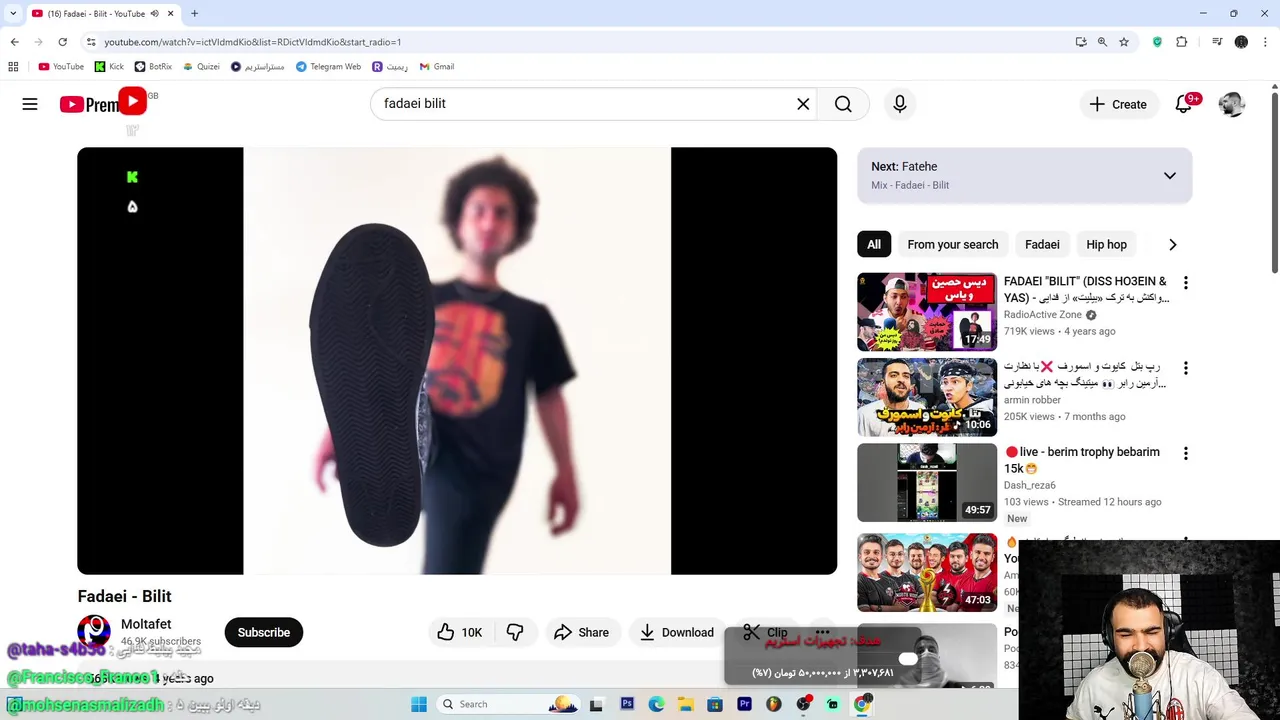Open Kick bookmark
The height and width of the screenshot is (720, 1280).
coord(109,67)
